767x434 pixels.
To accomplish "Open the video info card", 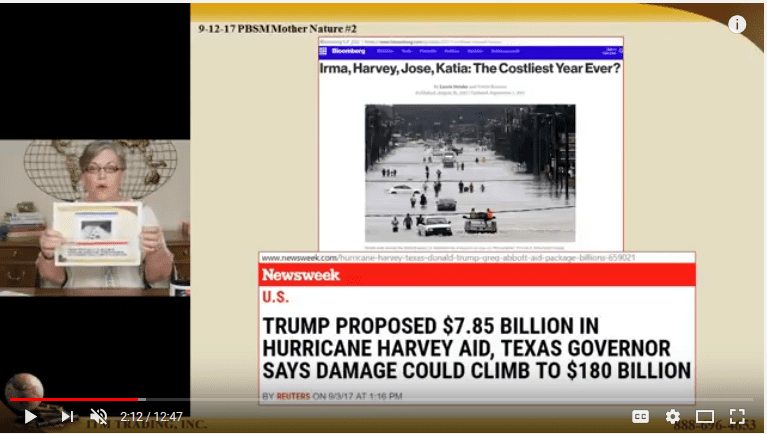I will click(x=737, y=24).
